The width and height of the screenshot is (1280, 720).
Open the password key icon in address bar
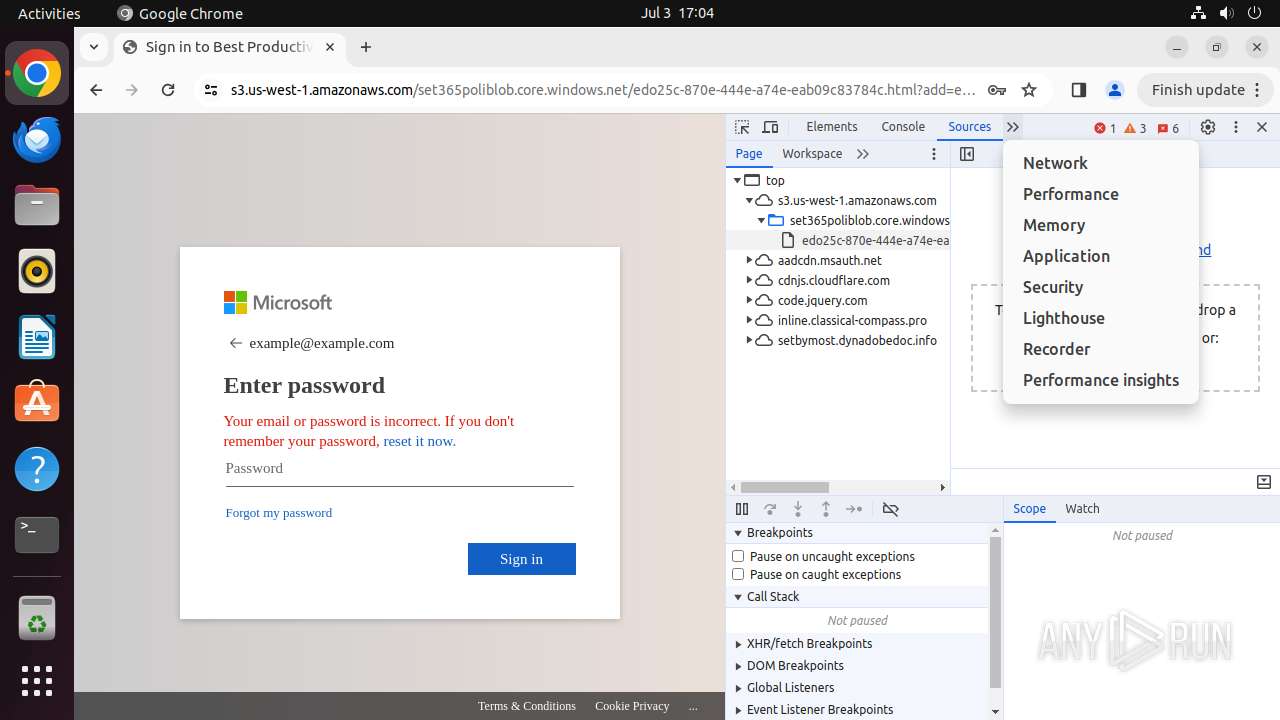[x=997, y=90]
